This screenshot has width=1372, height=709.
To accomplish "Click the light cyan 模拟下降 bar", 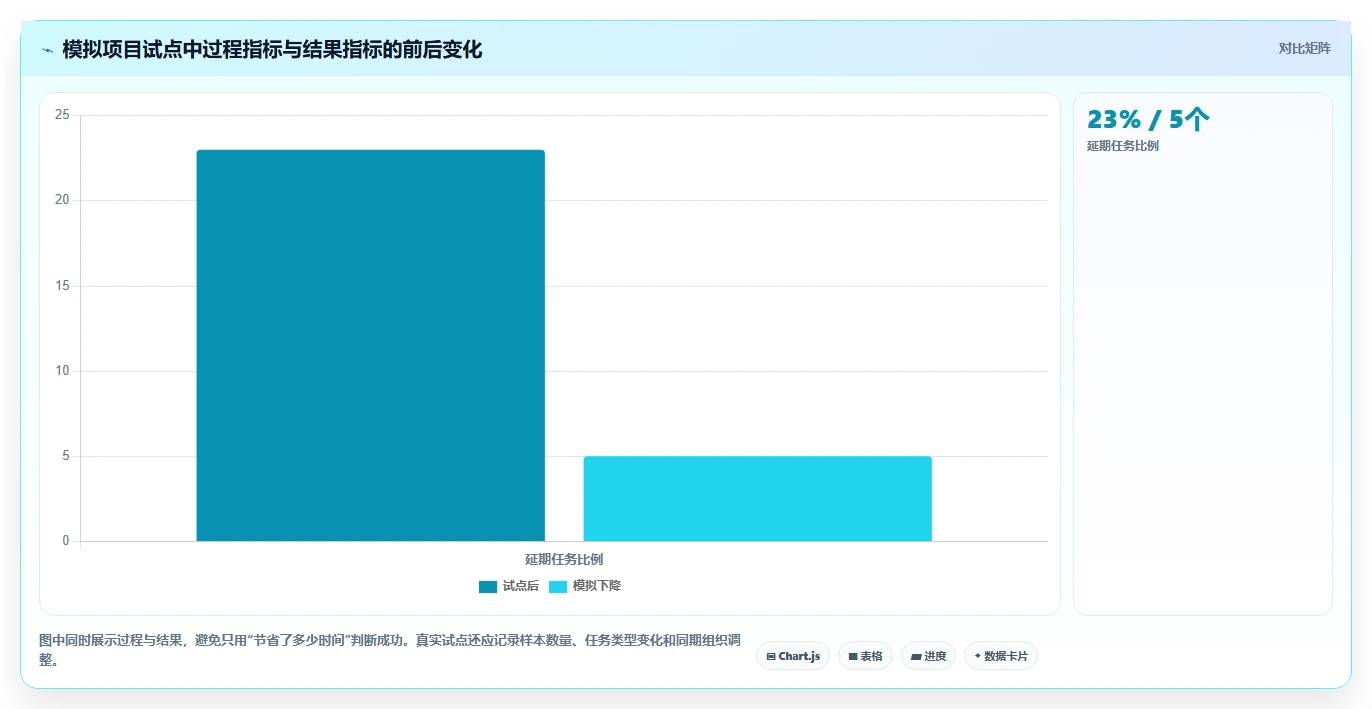I will (x=758, y=499).
